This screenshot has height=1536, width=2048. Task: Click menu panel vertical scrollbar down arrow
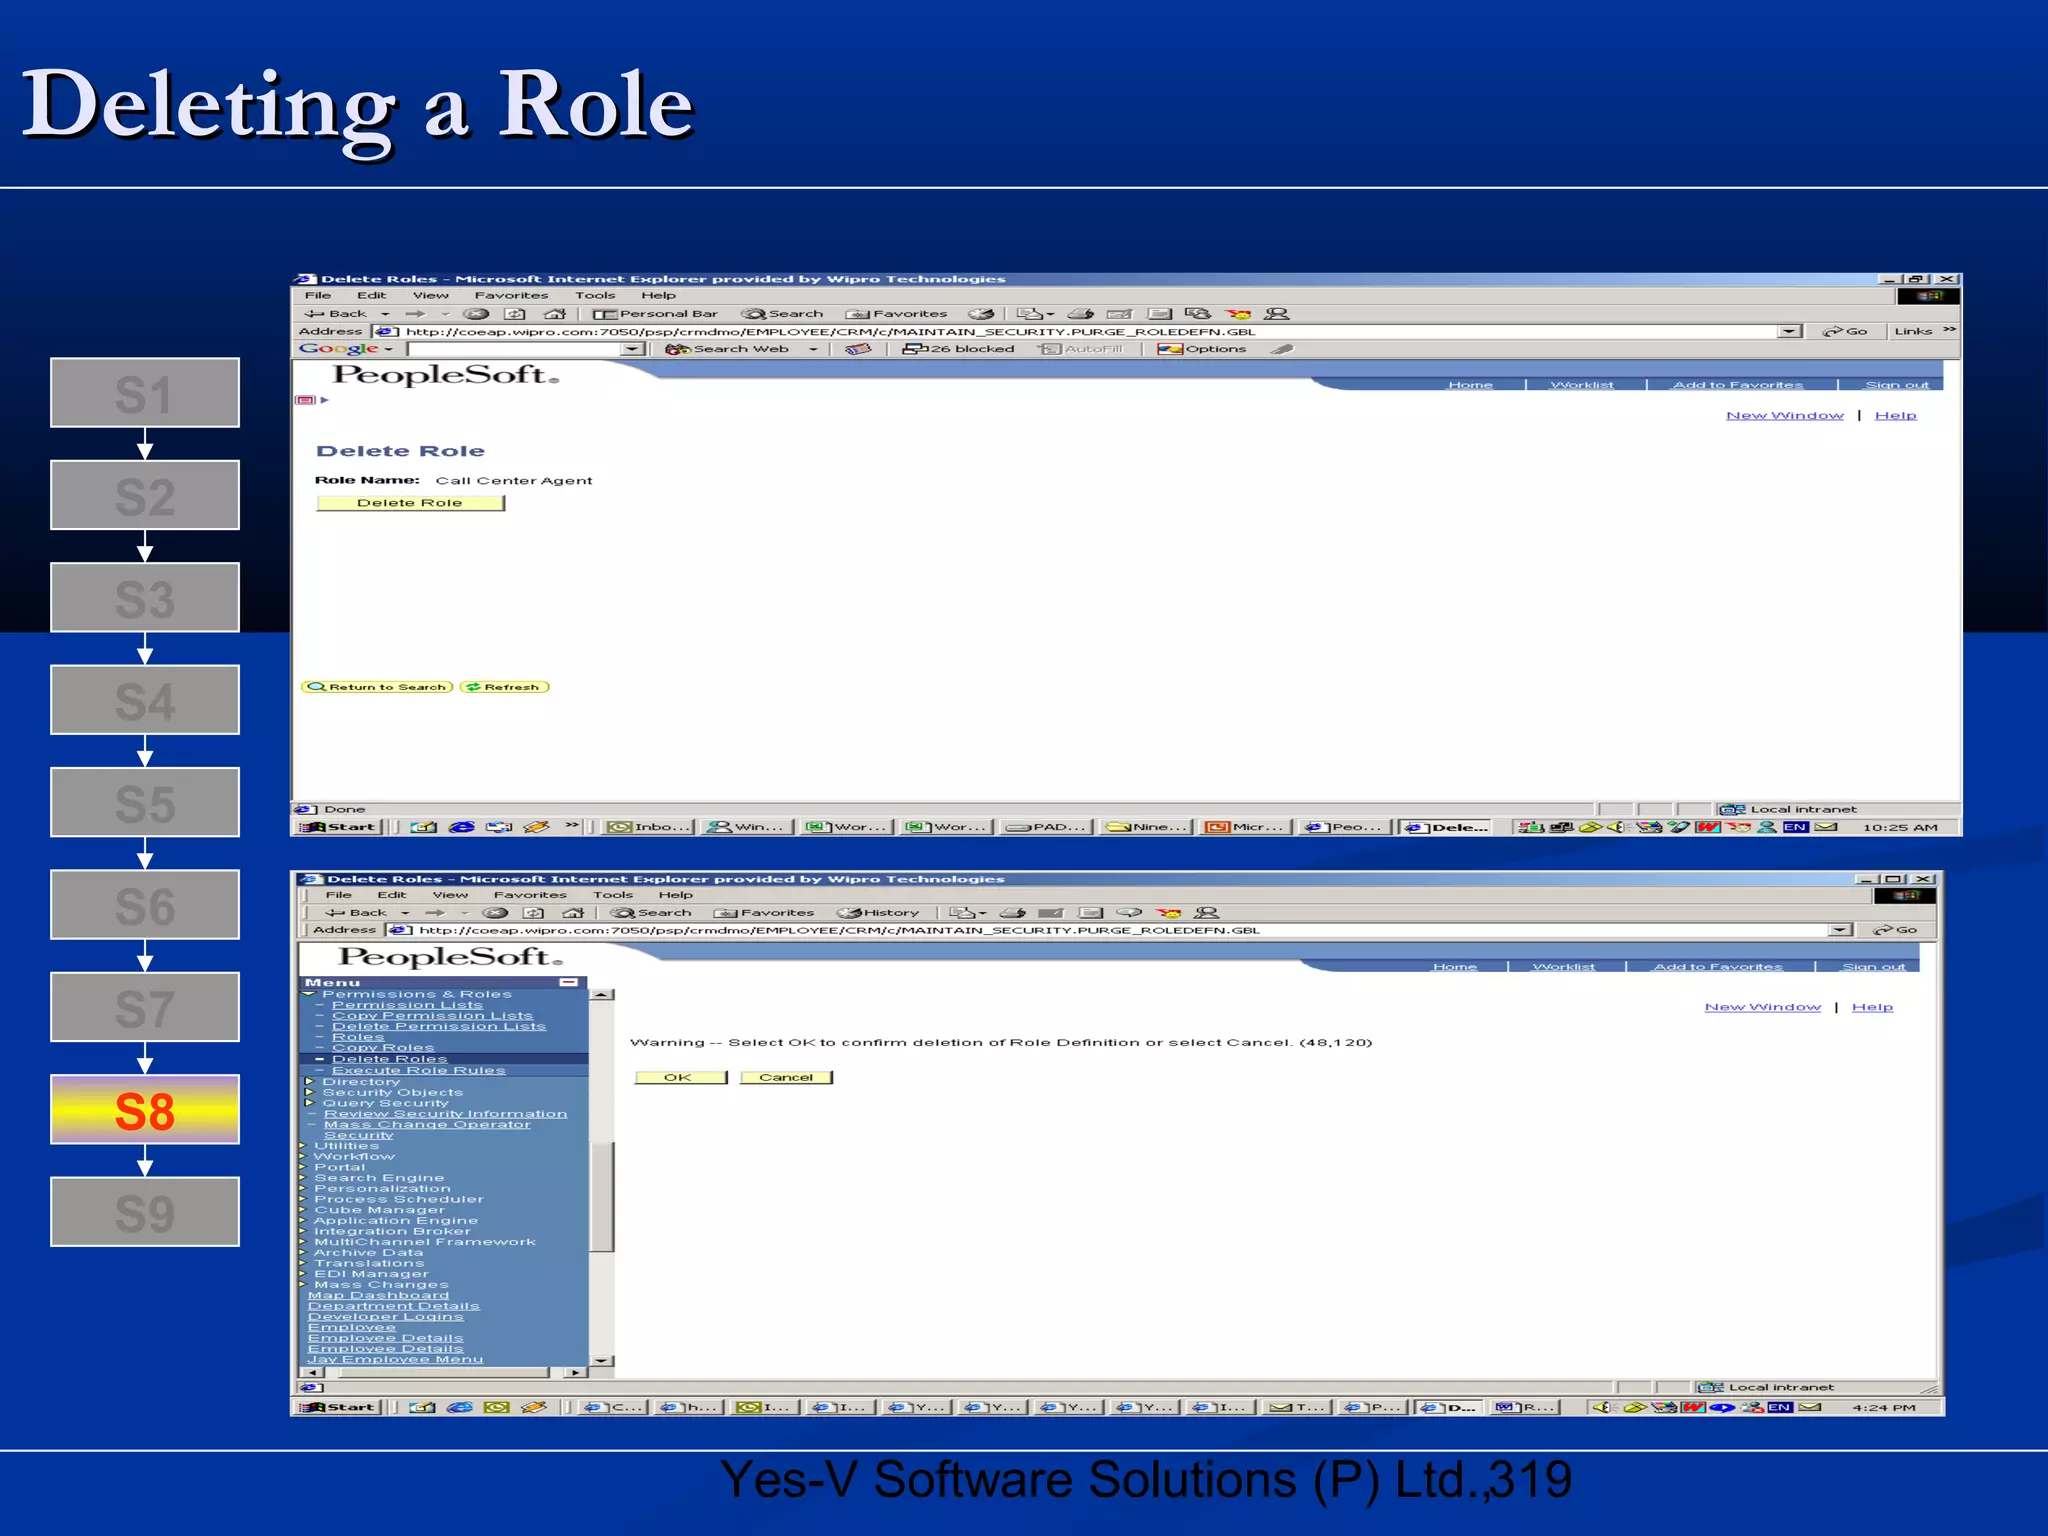click(601, 1360)
